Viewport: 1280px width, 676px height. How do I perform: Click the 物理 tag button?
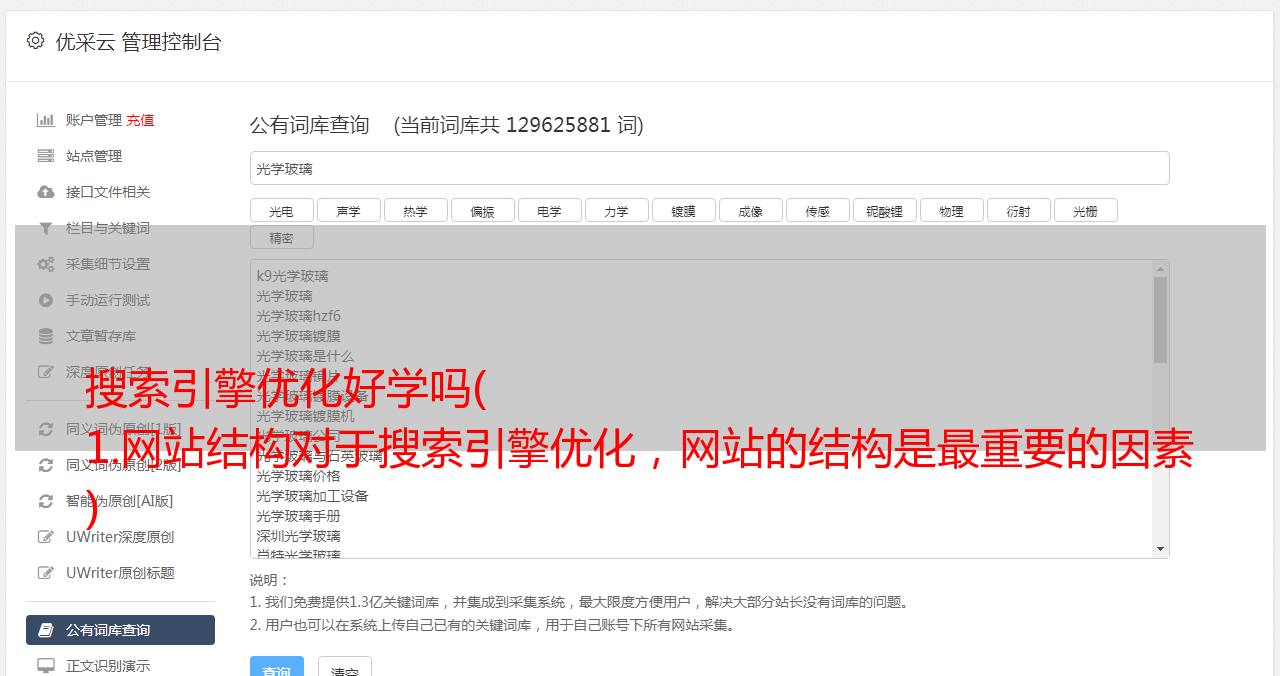(x=951, y=210)
